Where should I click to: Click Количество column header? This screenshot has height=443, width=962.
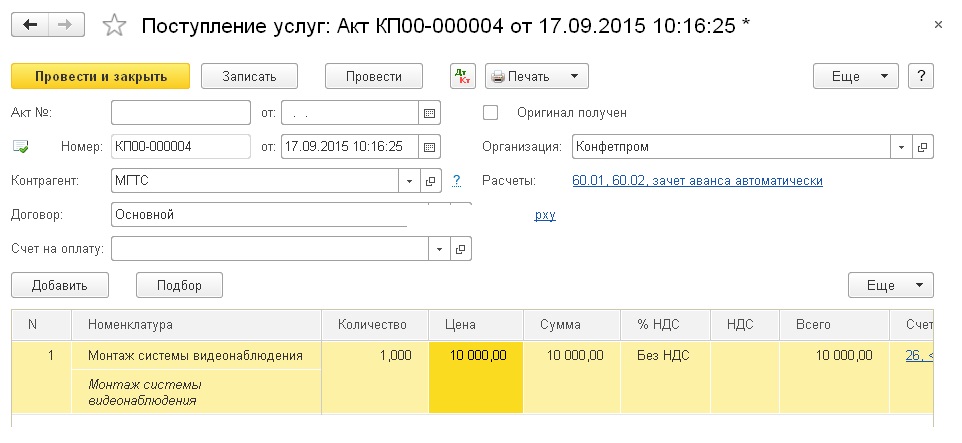pyautogui.click(x=375, y=325)
